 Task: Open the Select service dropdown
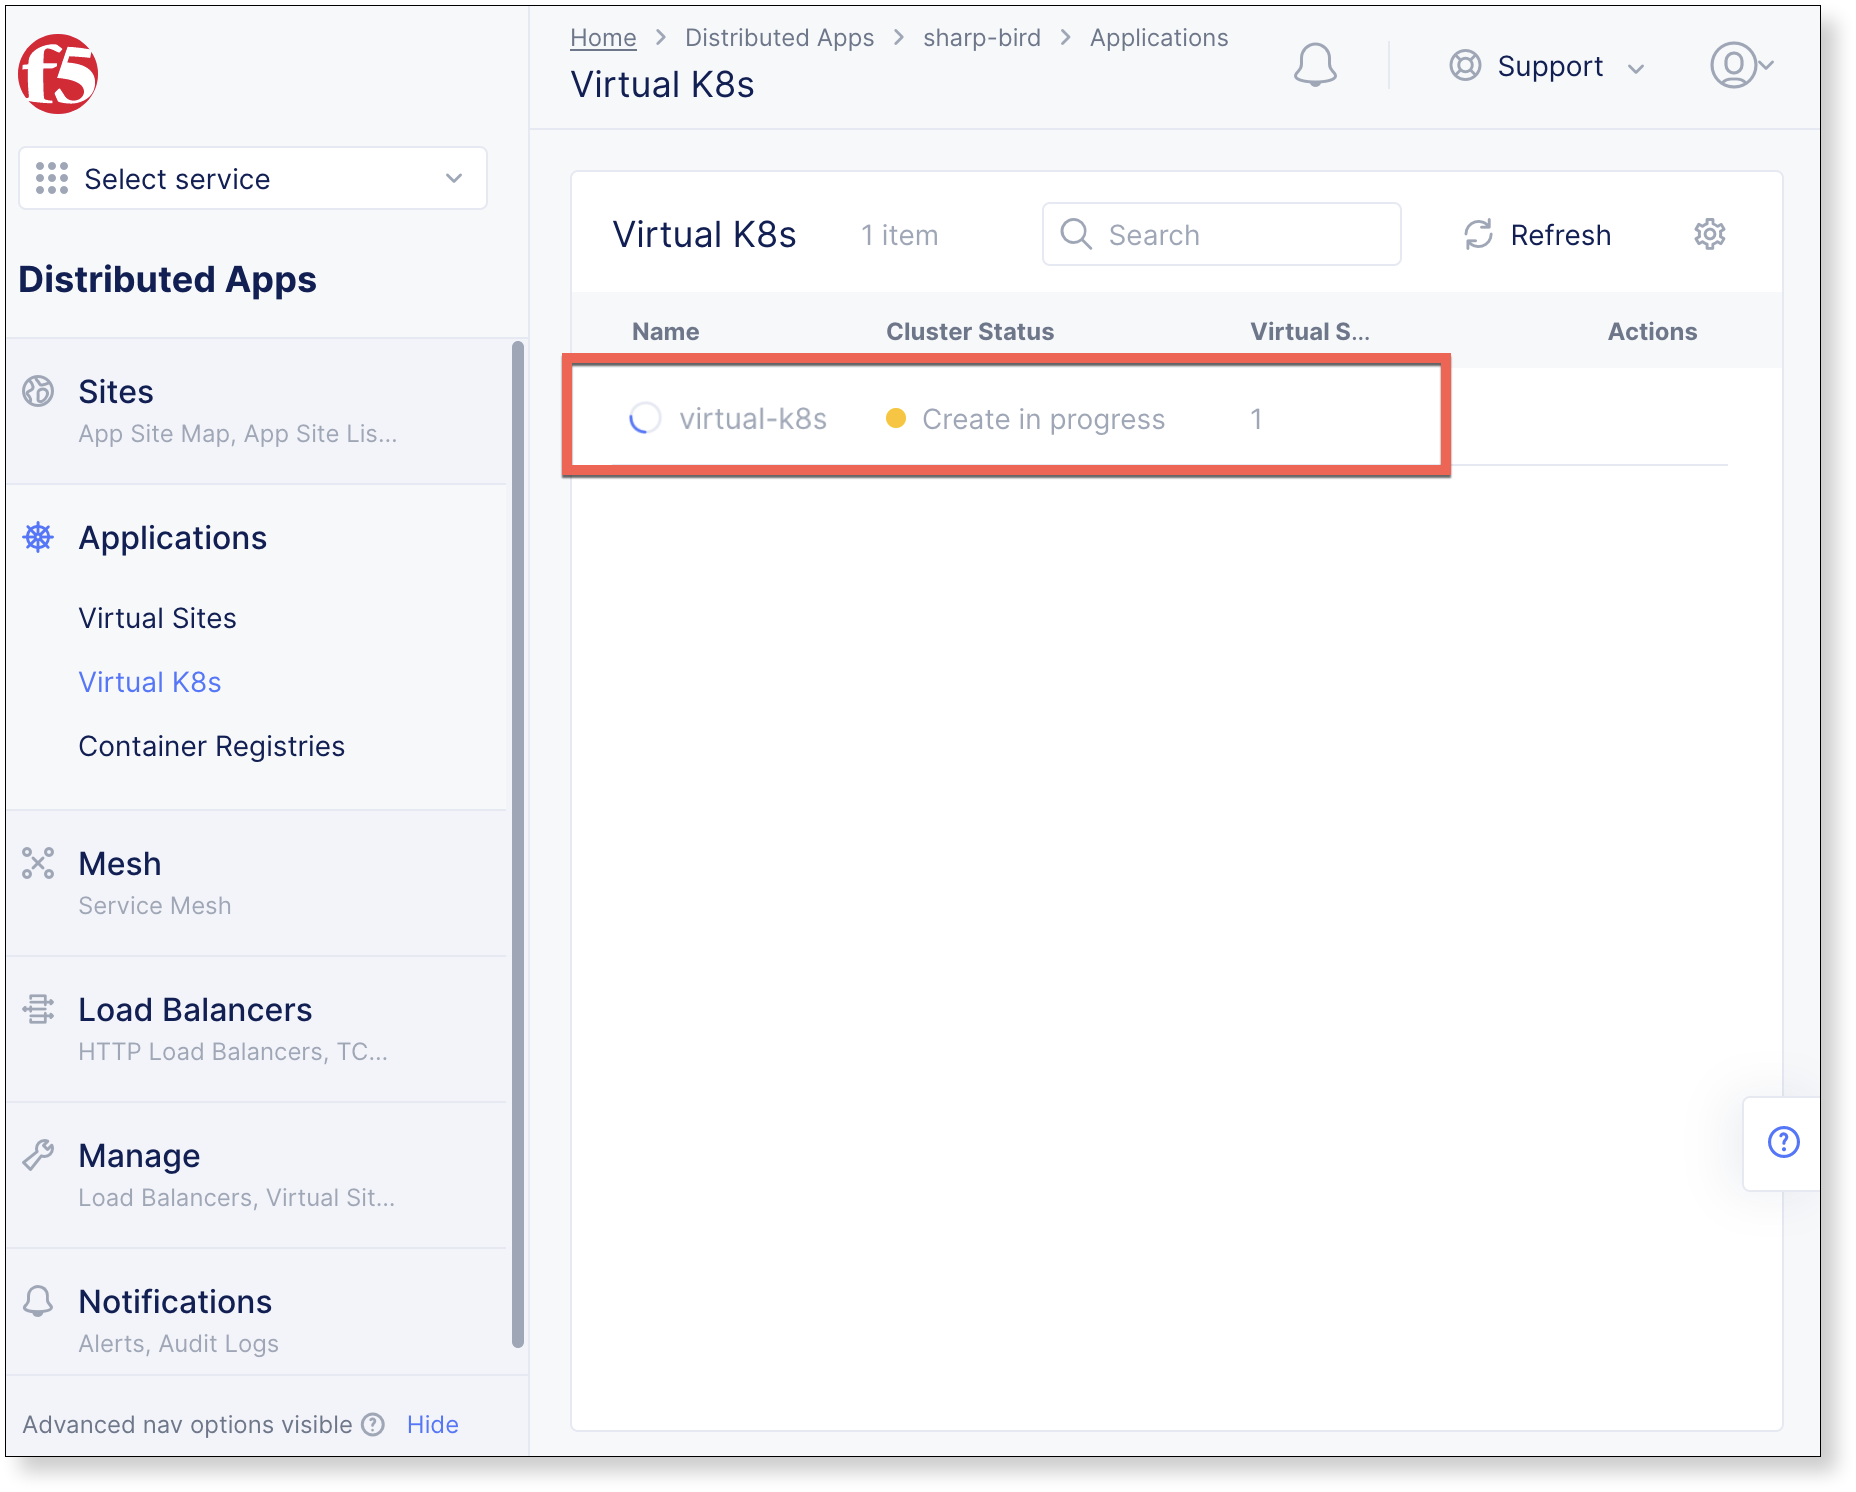click(253, 179)
